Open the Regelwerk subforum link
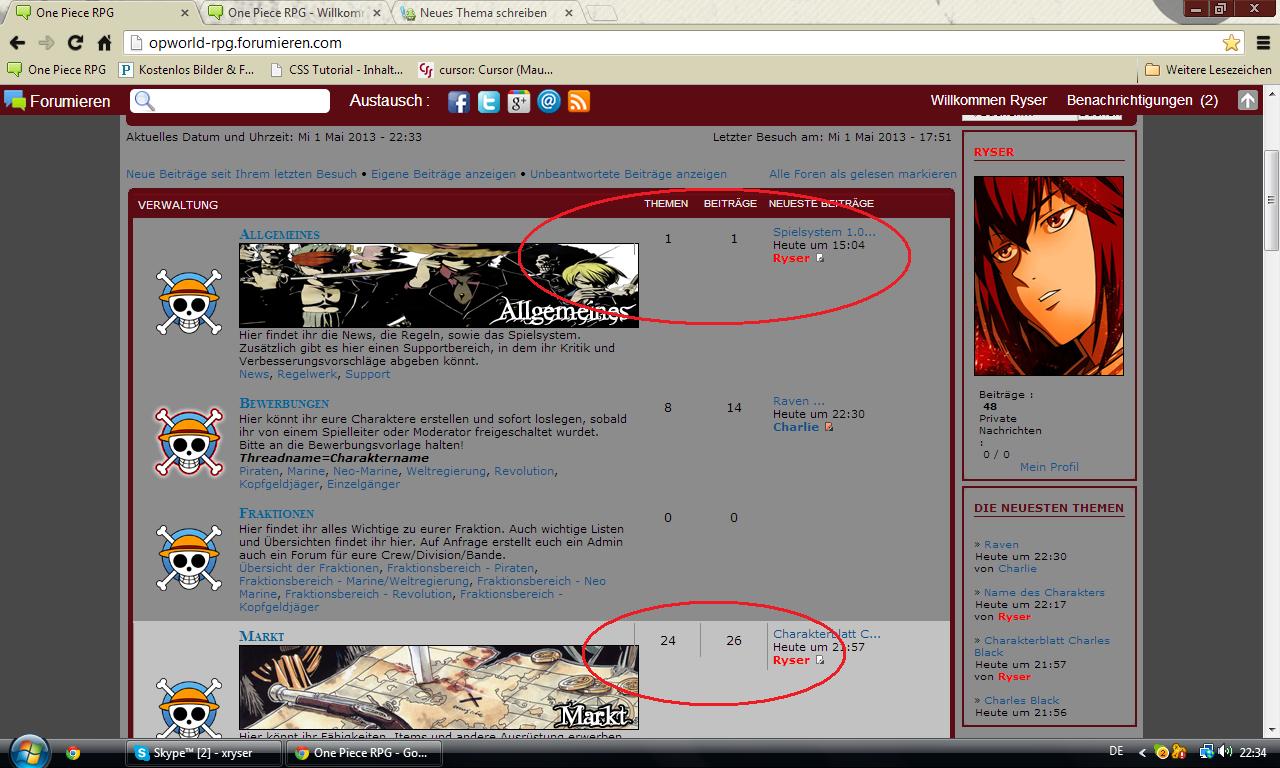This screenshot has width=1280, height=768. (307, 374)
